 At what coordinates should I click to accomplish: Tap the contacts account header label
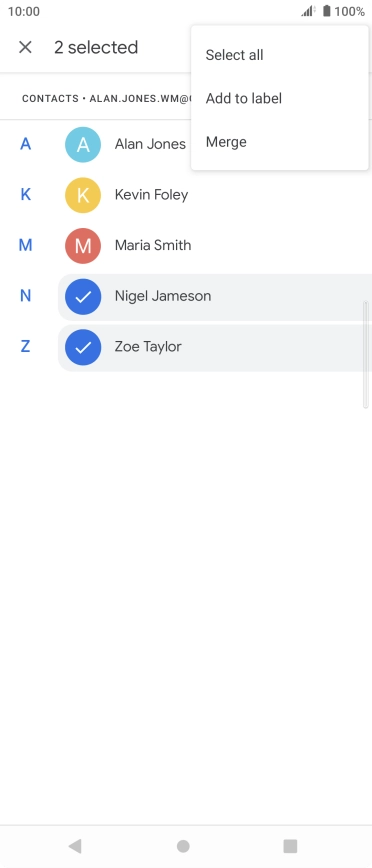[x=106, y=99]
